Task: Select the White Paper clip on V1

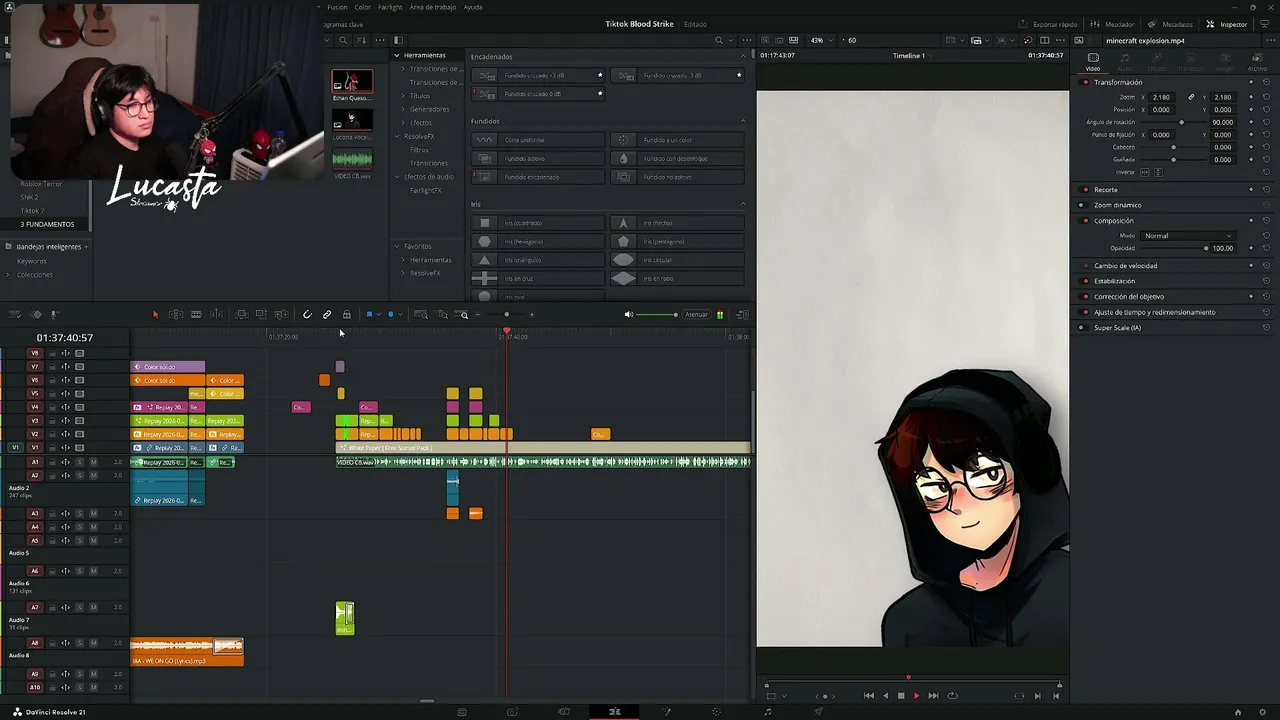Action: 543,448
